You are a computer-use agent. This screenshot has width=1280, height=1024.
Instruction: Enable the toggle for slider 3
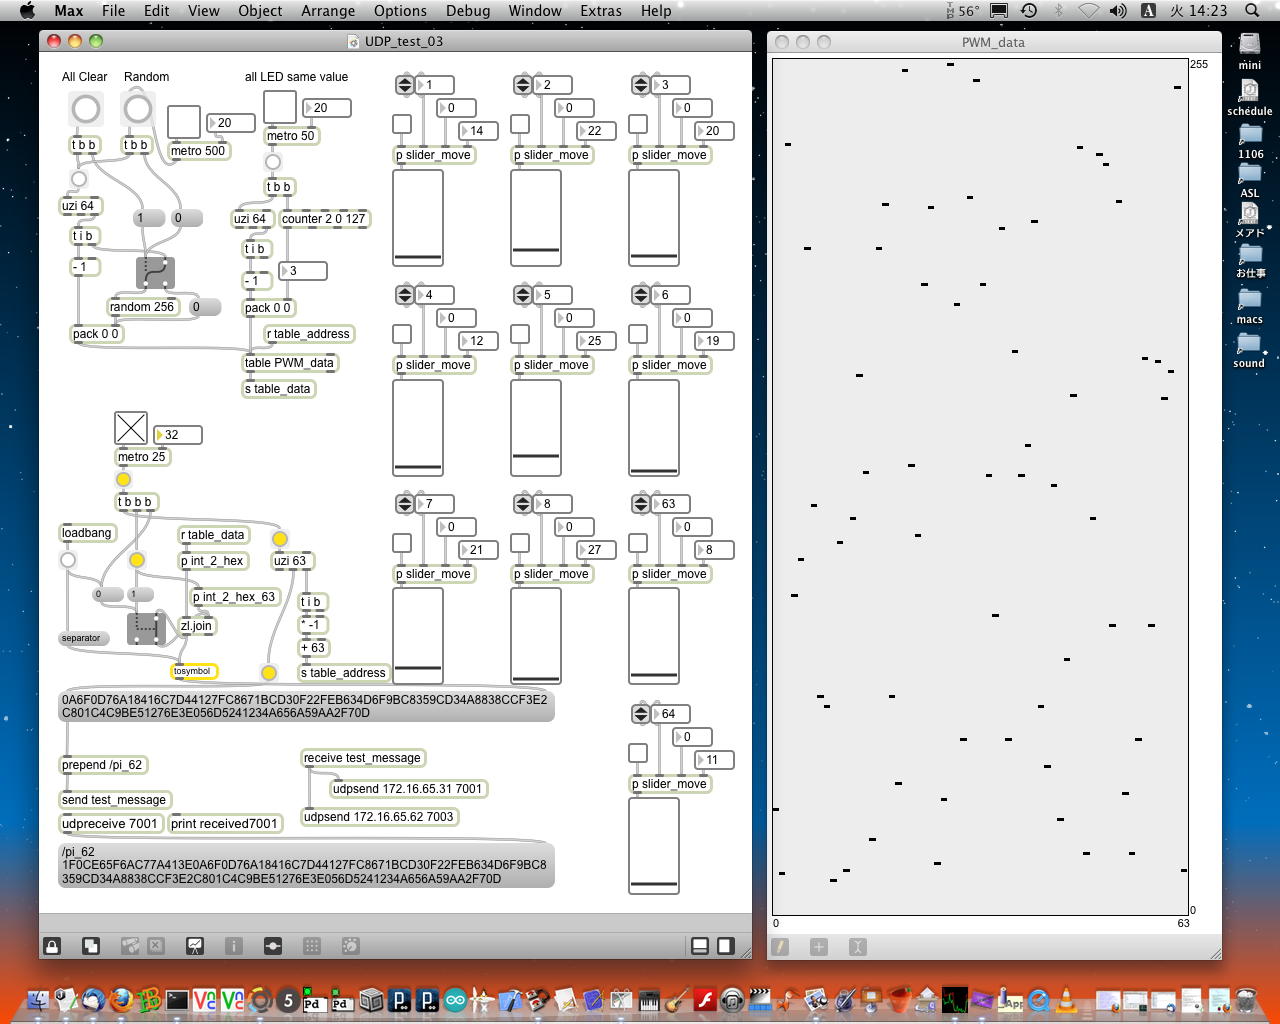pyautogui.click(x=638, y=124)
